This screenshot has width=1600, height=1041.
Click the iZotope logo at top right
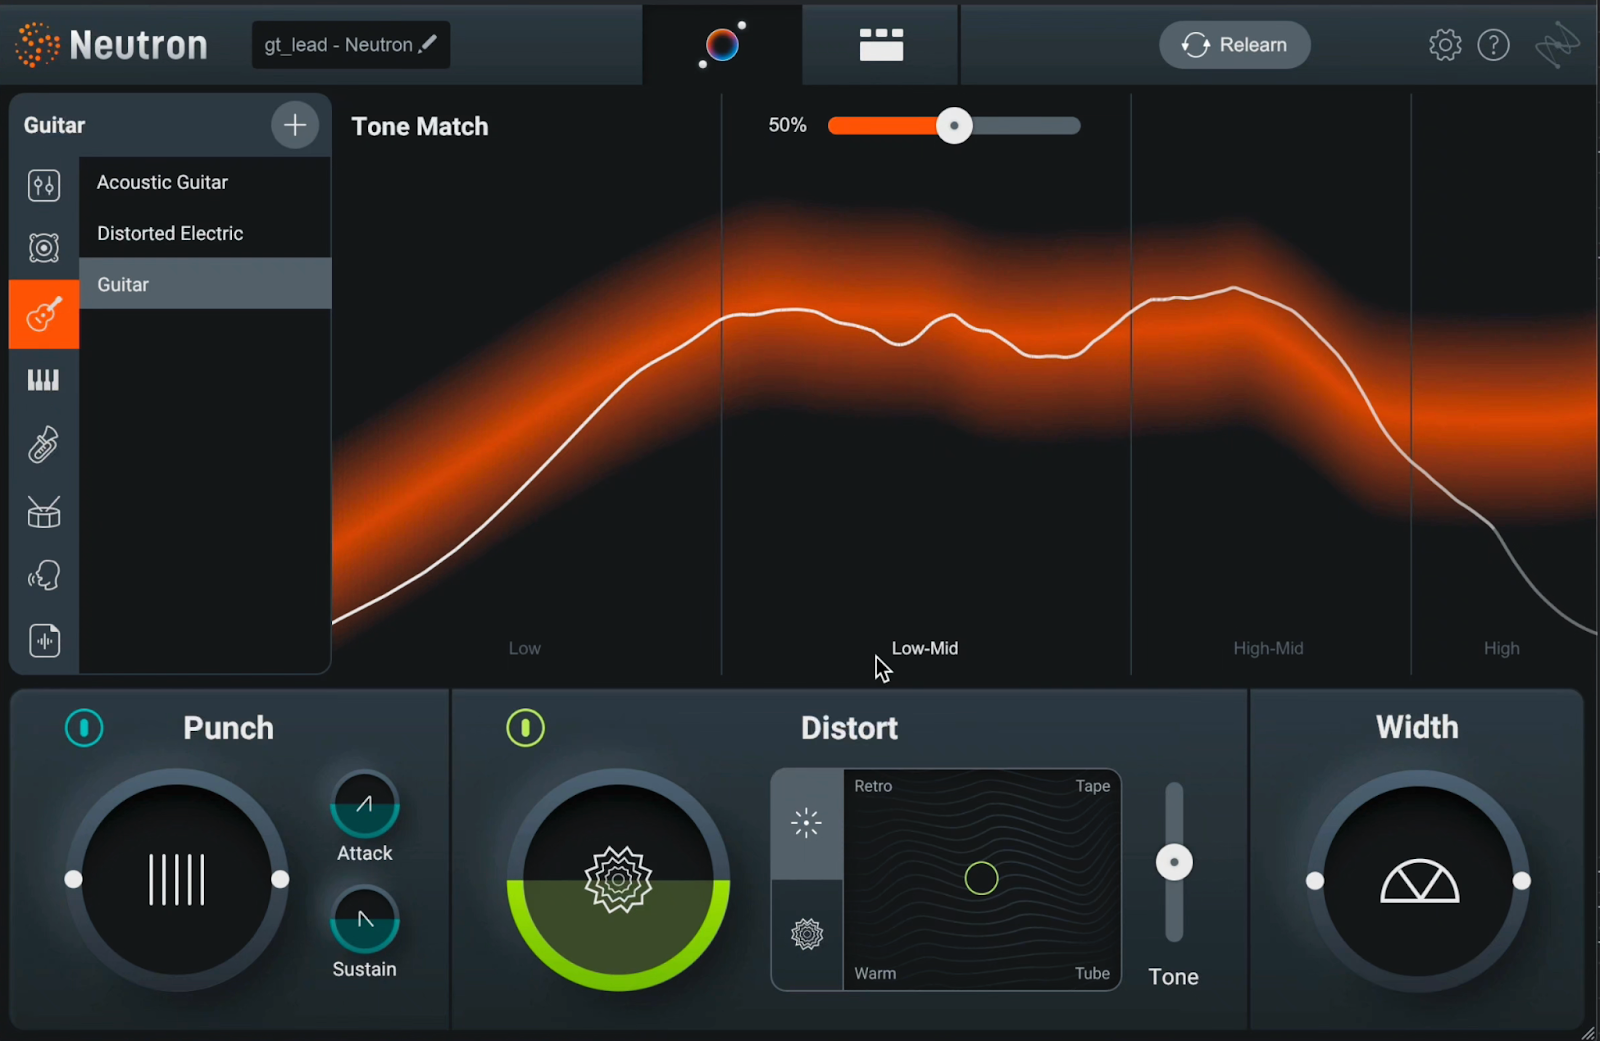1557,45
